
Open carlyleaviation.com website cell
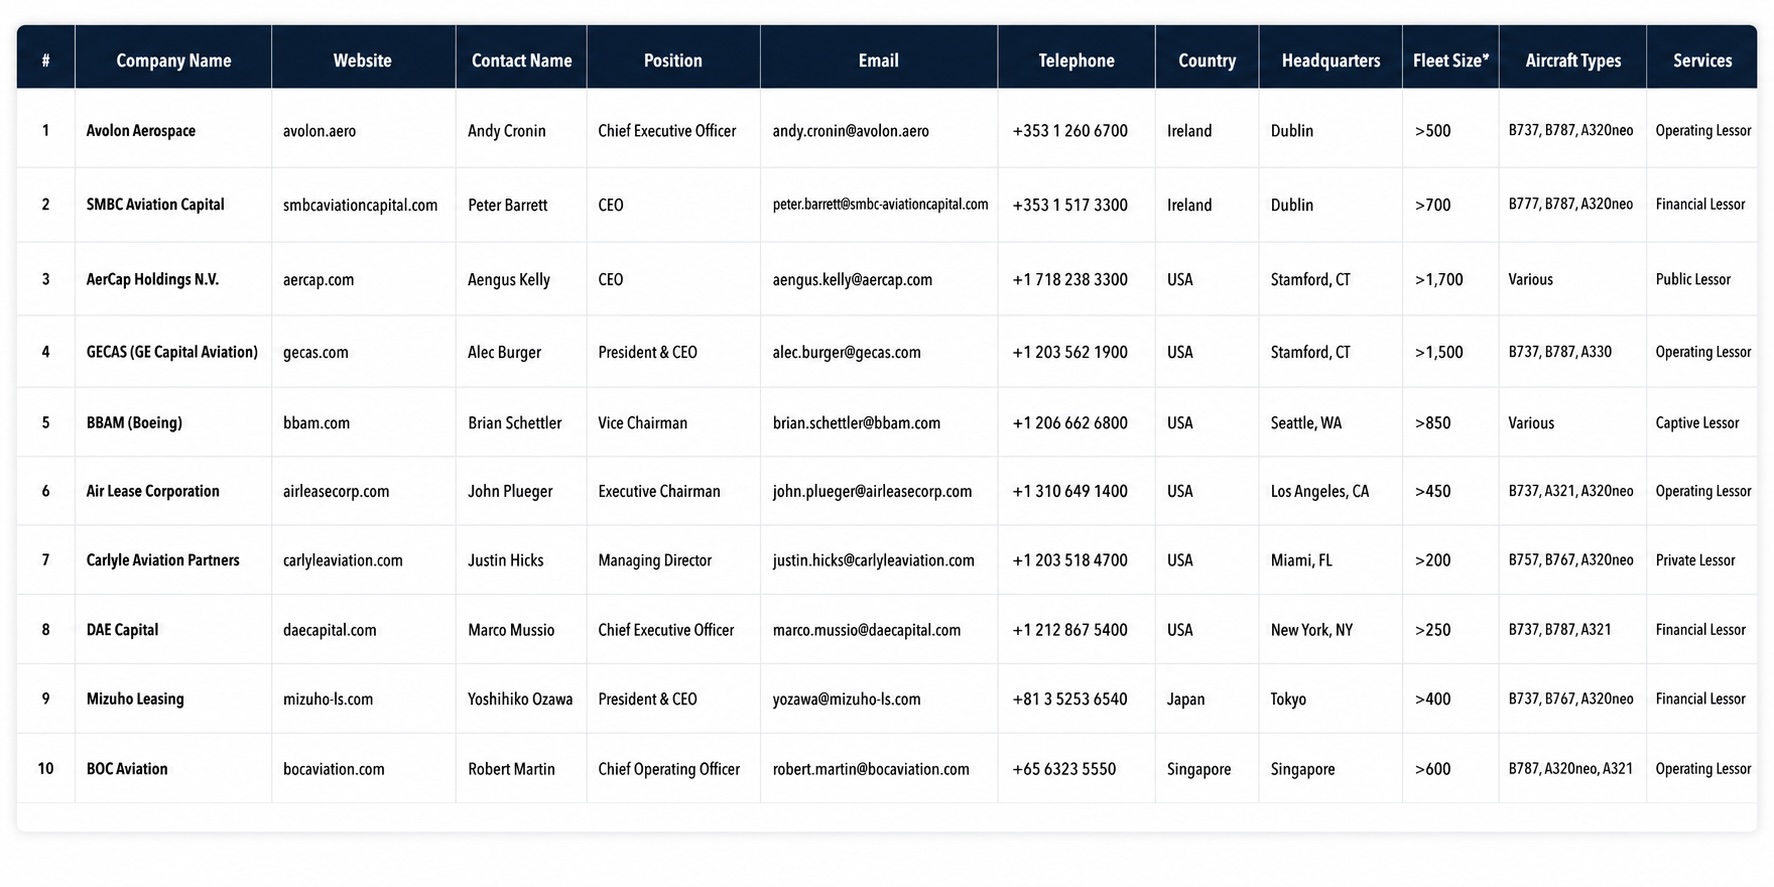coord(343,561)
